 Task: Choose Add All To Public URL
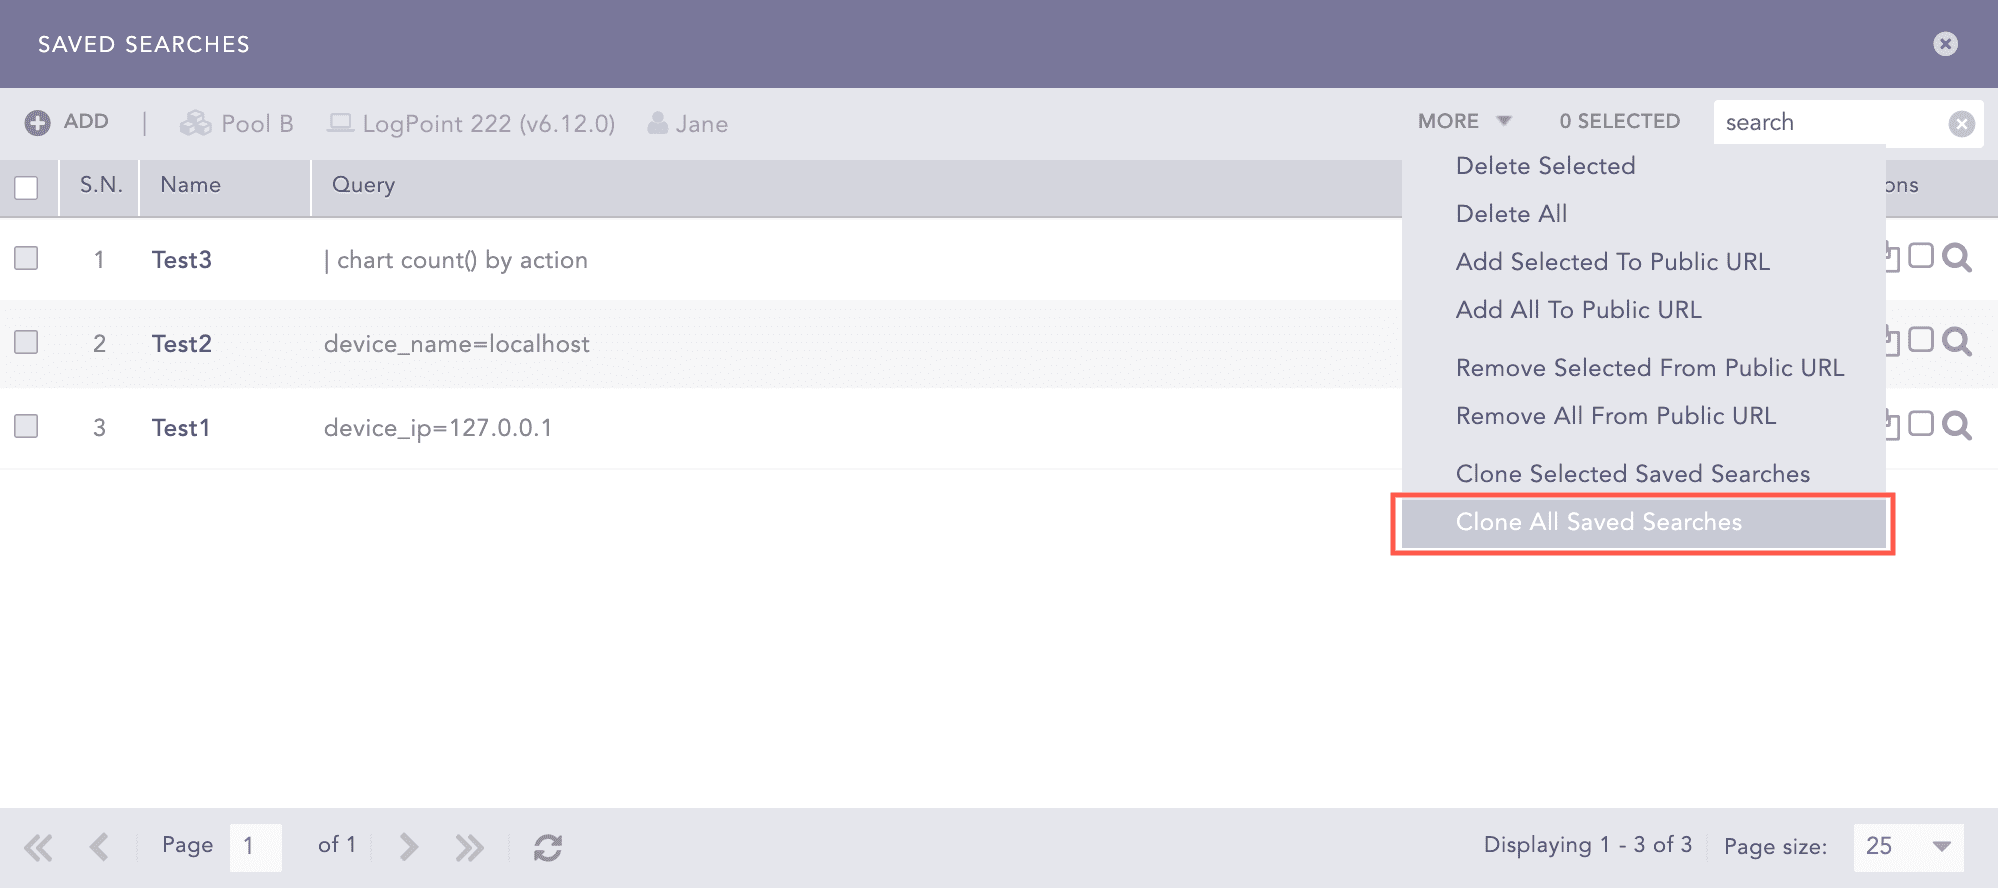coord(1578,310)
